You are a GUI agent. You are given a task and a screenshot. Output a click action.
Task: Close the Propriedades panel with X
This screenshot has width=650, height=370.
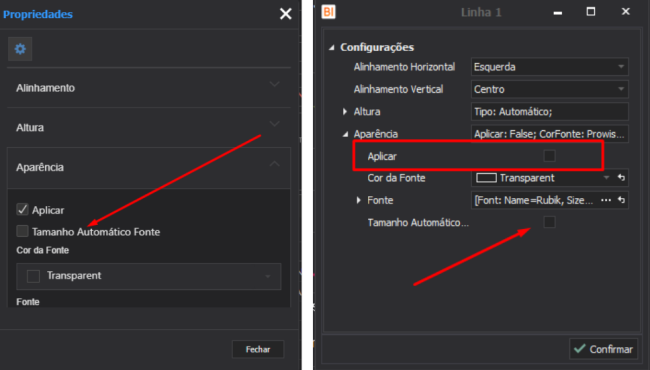pos(286,14)
